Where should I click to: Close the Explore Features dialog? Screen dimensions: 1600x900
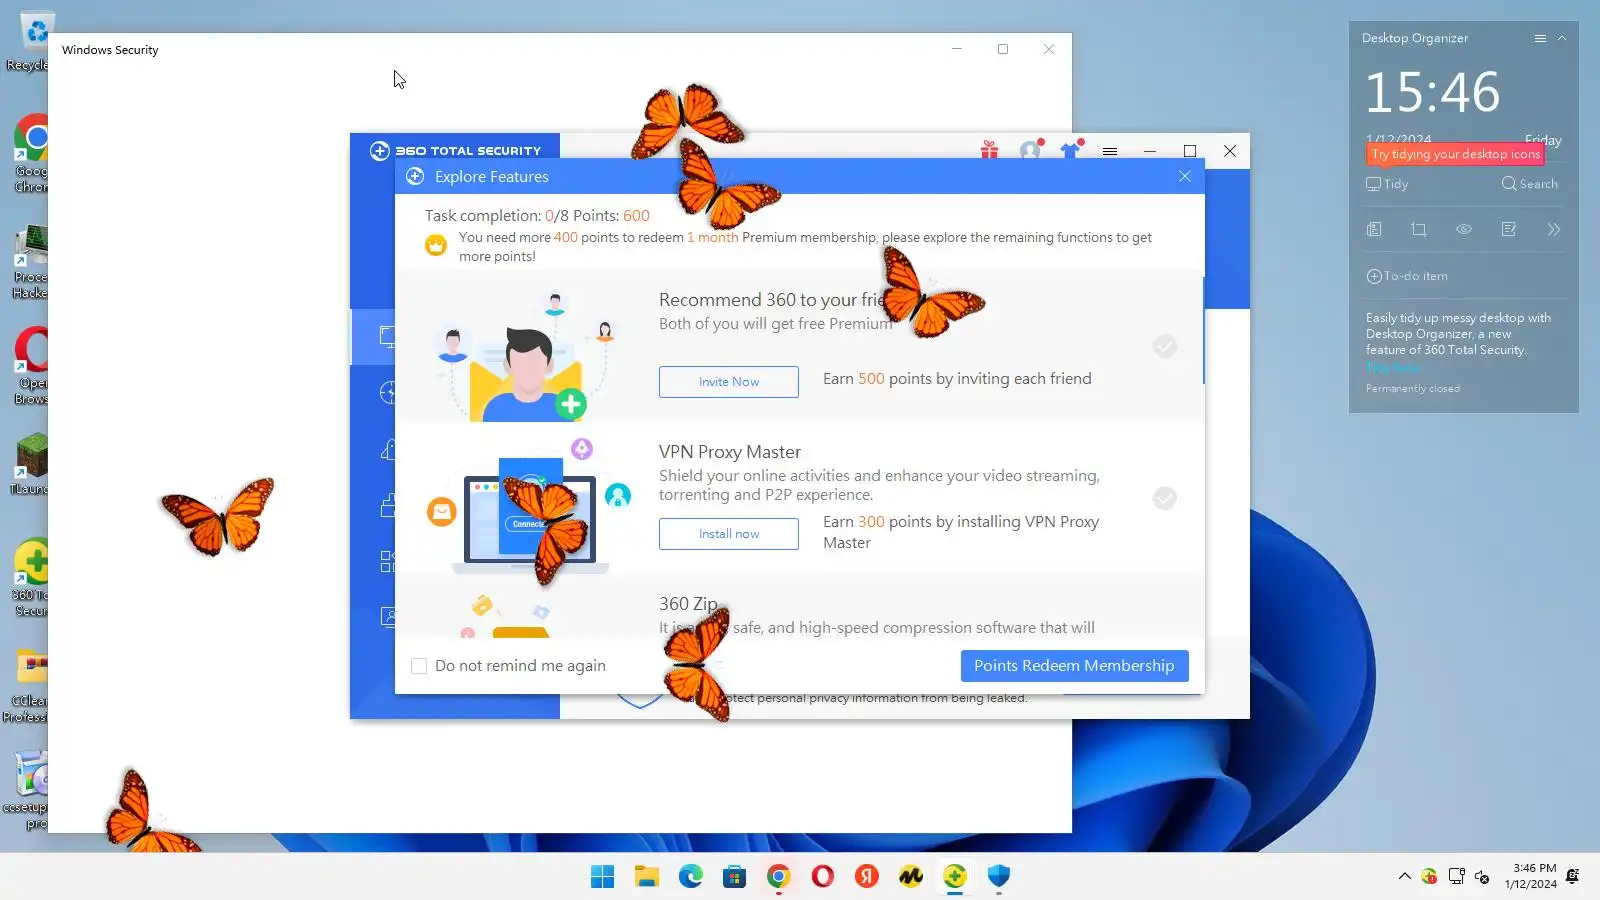1185,176
